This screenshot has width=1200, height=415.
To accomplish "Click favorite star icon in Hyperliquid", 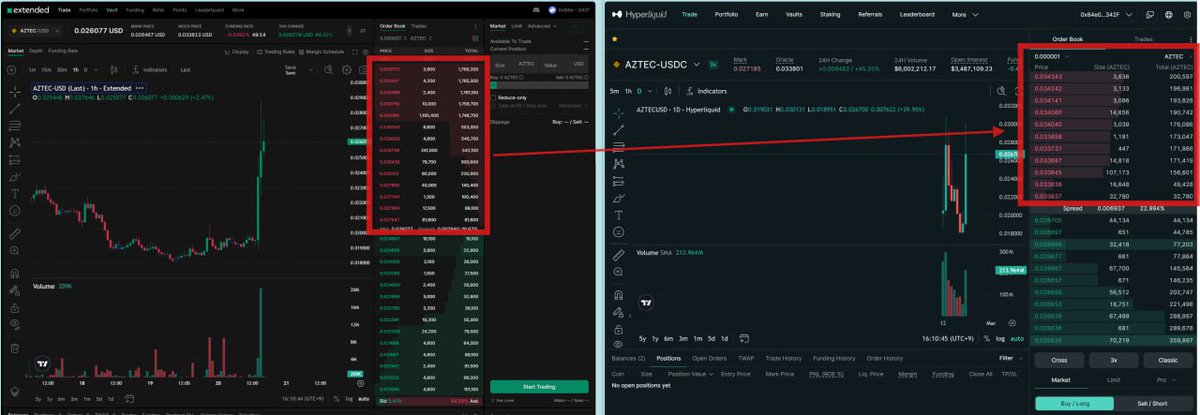I will click(x=615, y=38).
